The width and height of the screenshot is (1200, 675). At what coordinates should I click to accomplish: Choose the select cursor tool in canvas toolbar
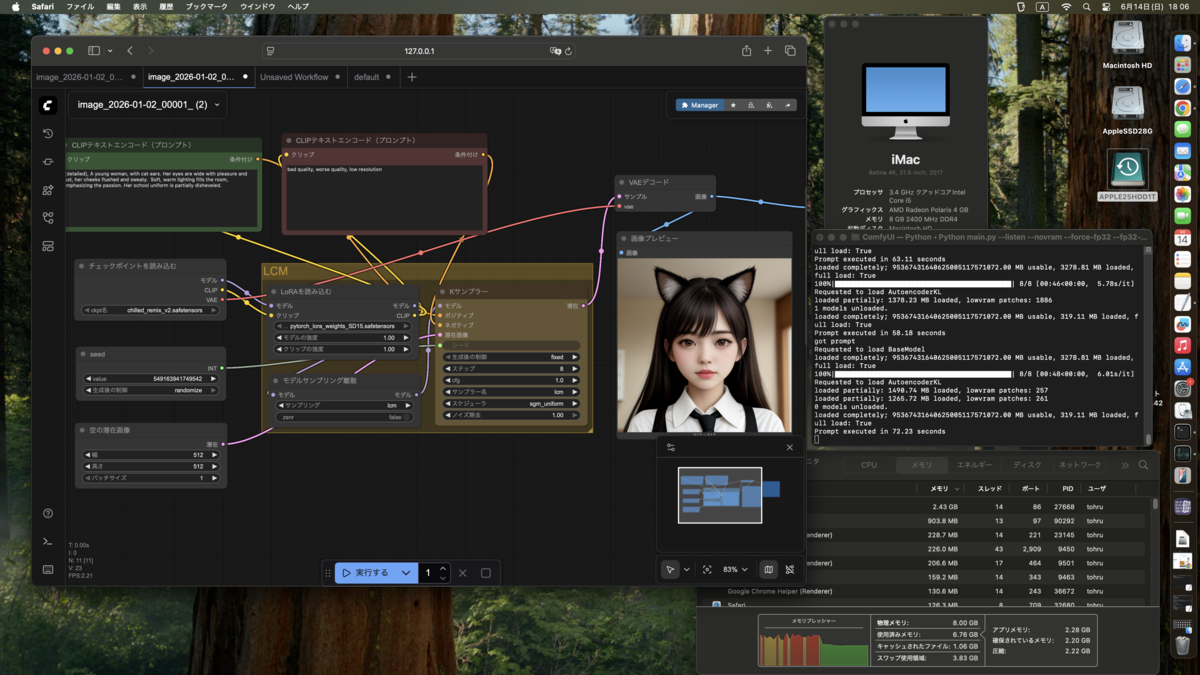670,569
